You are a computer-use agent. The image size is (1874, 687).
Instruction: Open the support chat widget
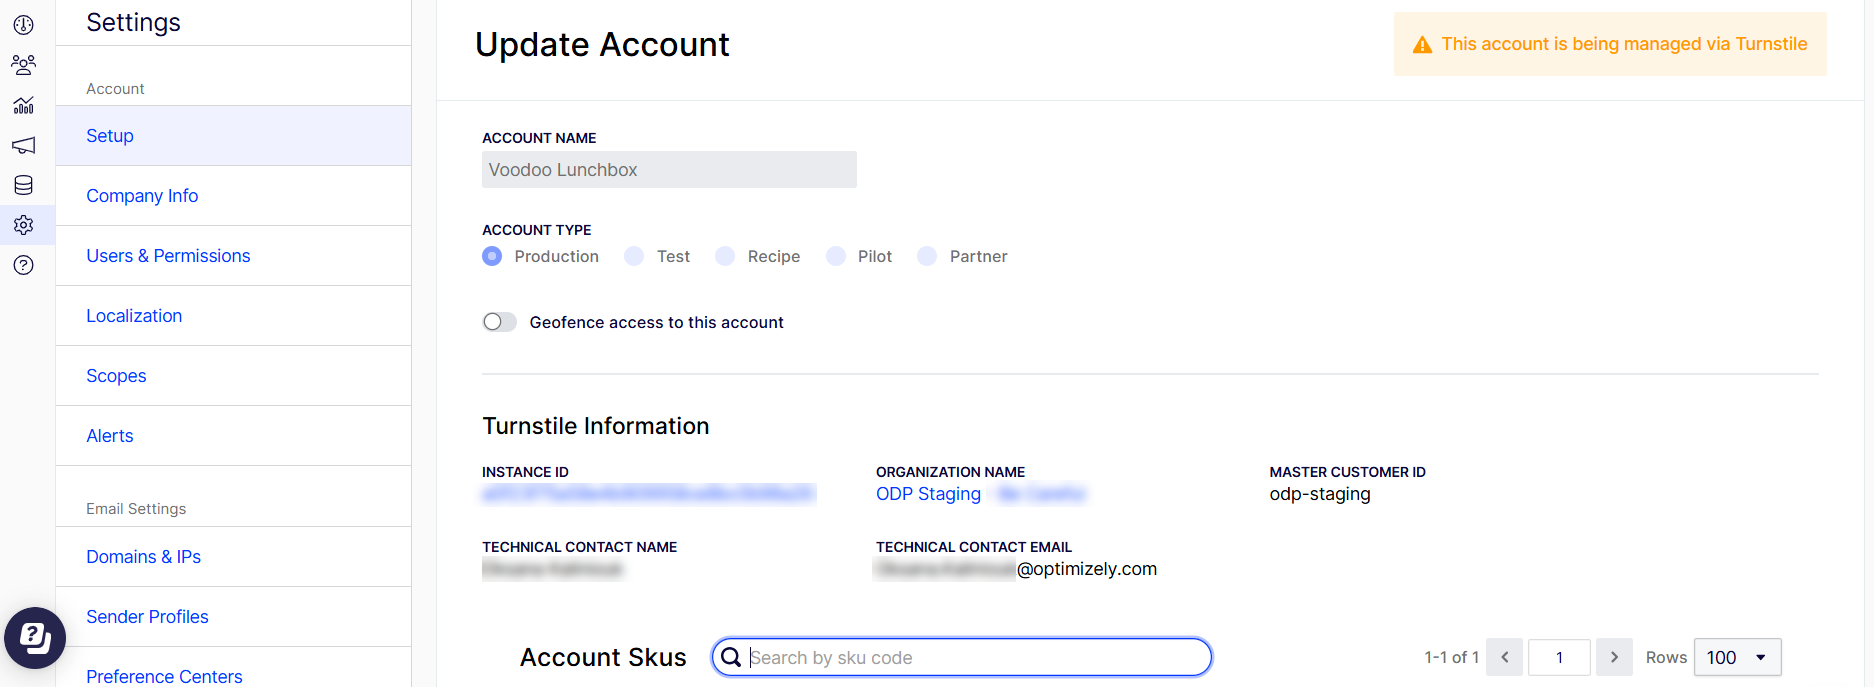coord(35,638)
